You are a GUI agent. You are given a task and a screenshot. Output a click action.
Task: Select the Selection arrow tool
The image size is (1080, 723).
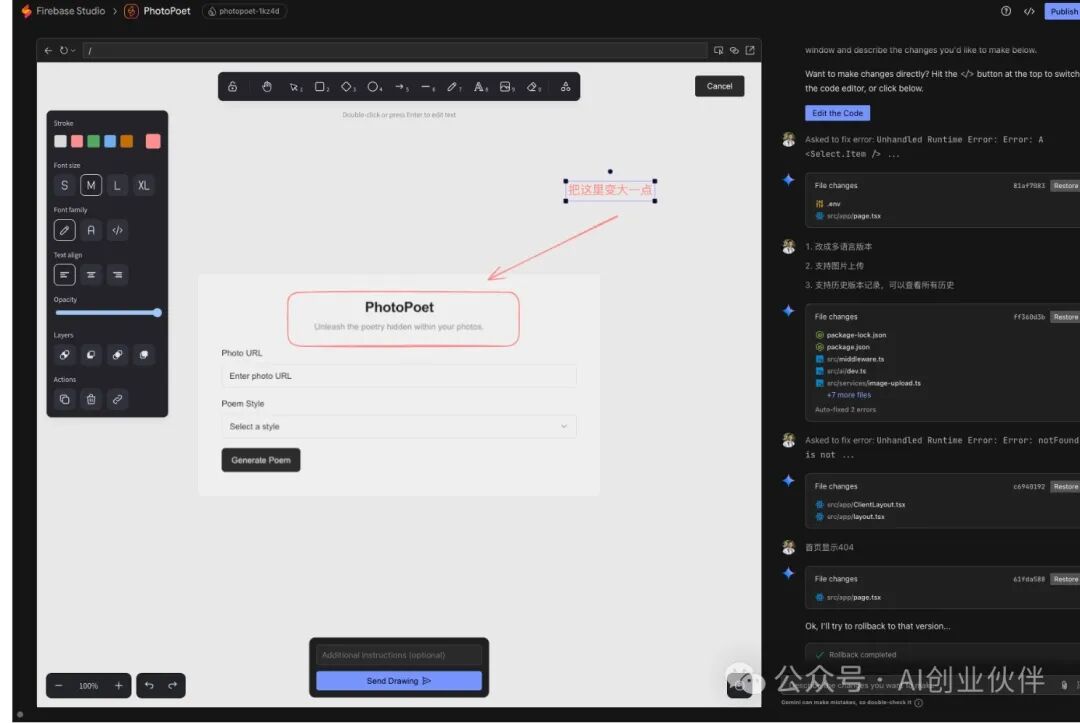tap(295, 87)
